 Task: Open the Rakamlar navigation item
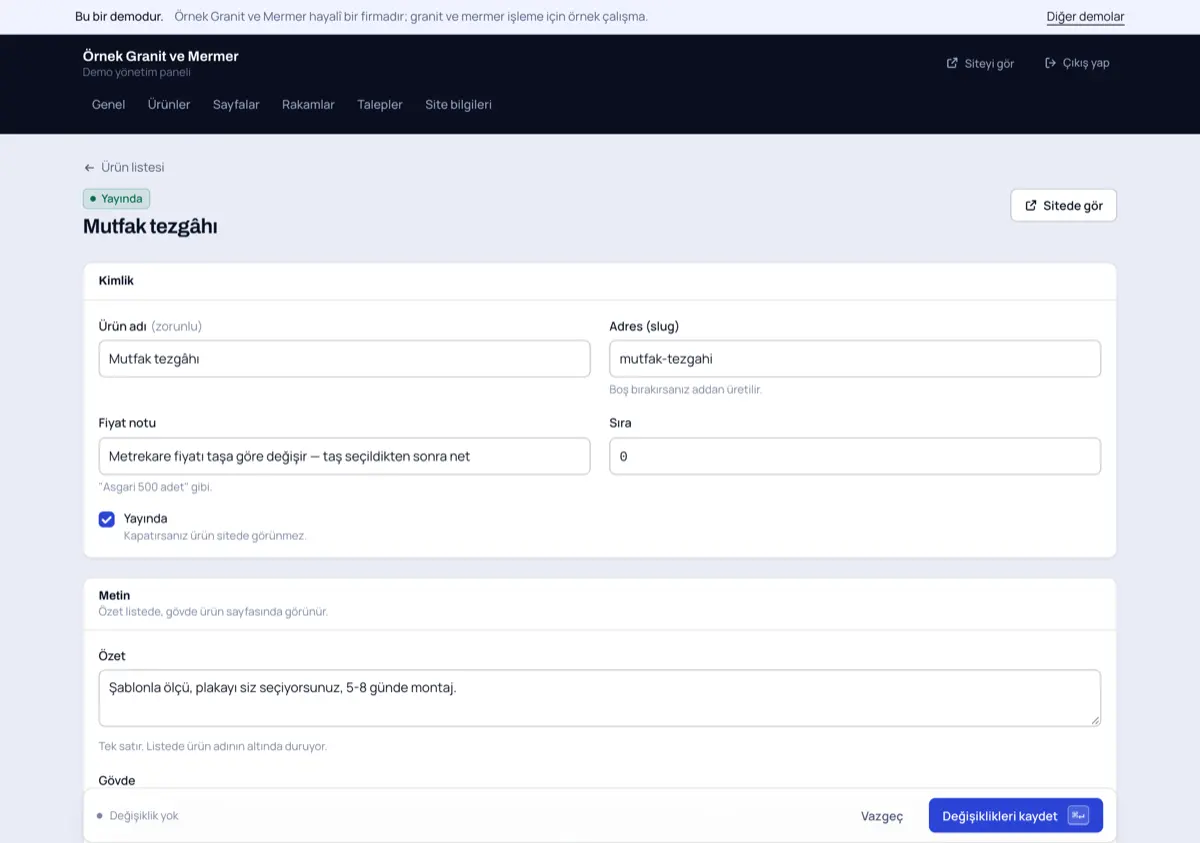(x=308, y=104)
